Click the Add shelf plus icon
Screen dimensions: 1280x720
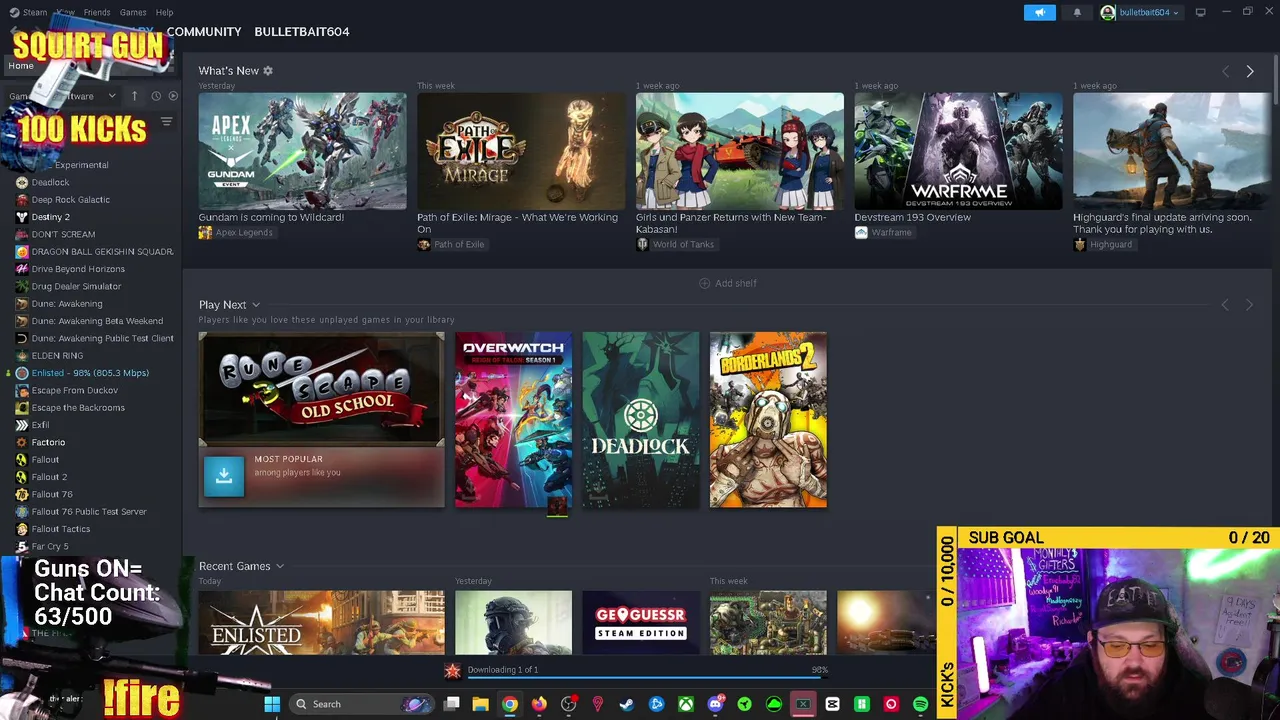(704, 283)
